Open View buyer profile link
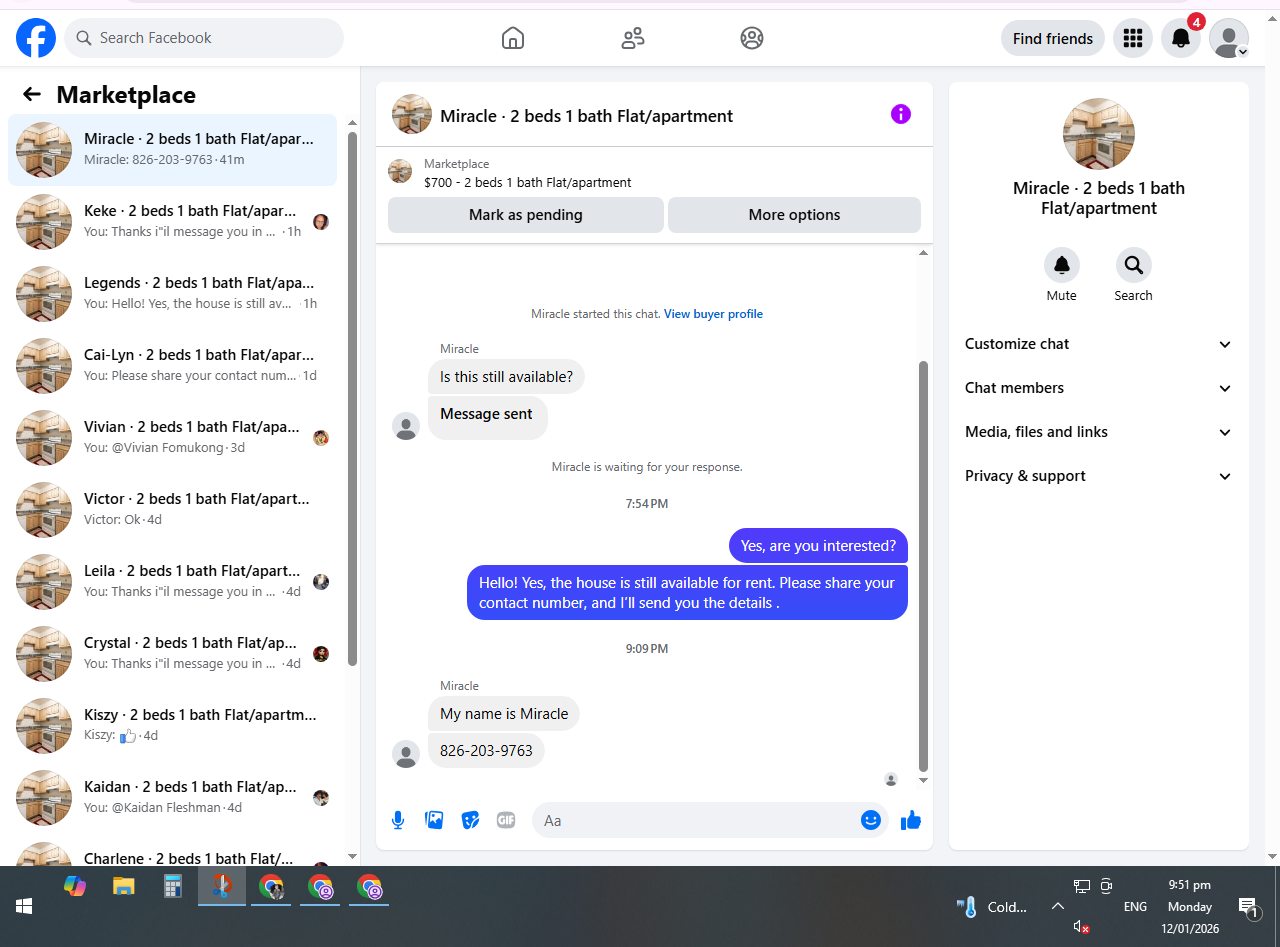 (713, 314)
